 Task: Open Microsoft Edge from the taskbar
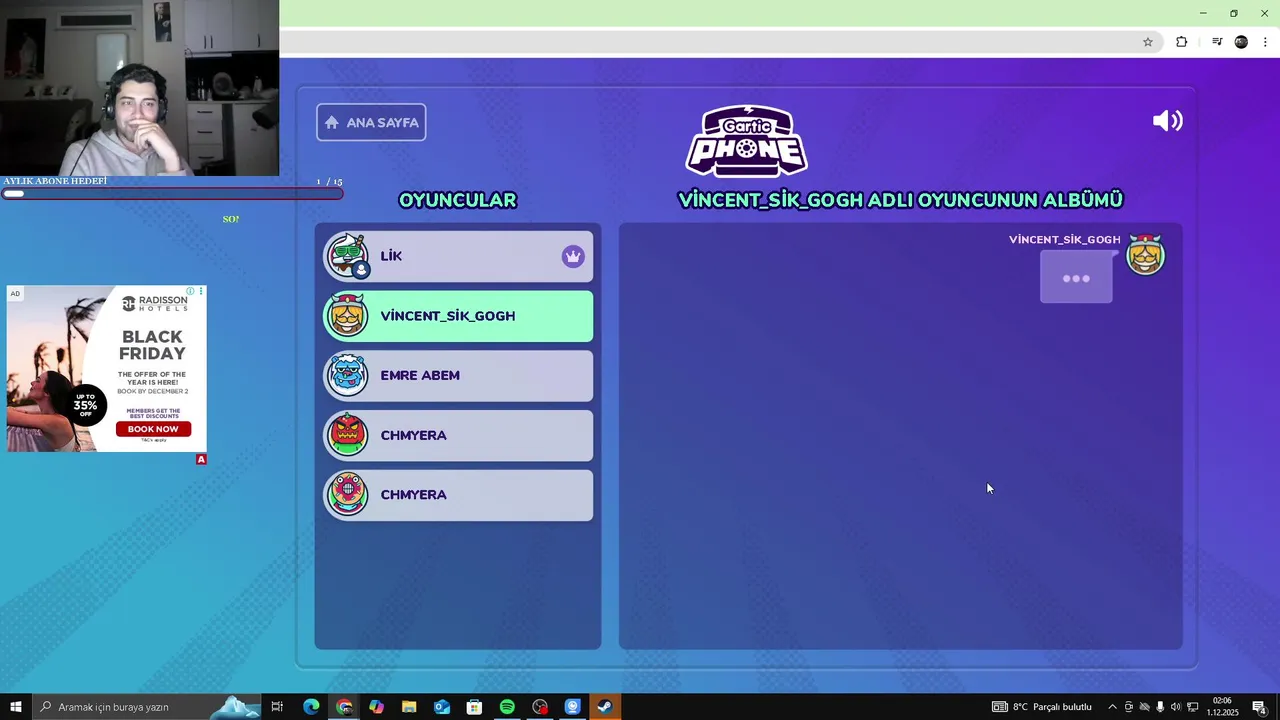311,707
